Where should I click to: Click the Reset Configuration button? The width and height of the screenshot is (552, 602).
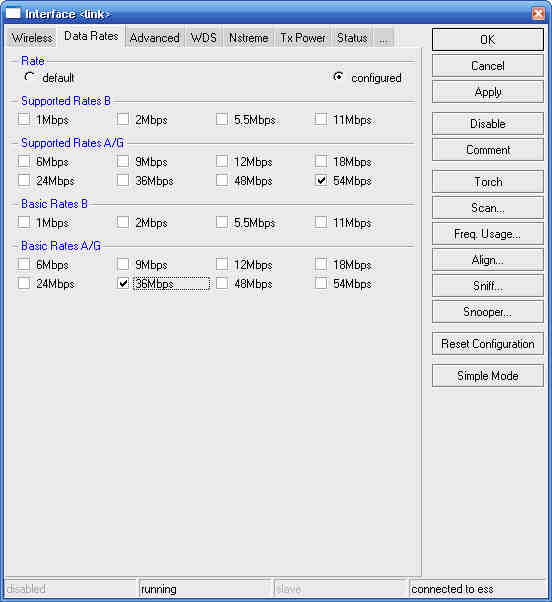point(488,344)
